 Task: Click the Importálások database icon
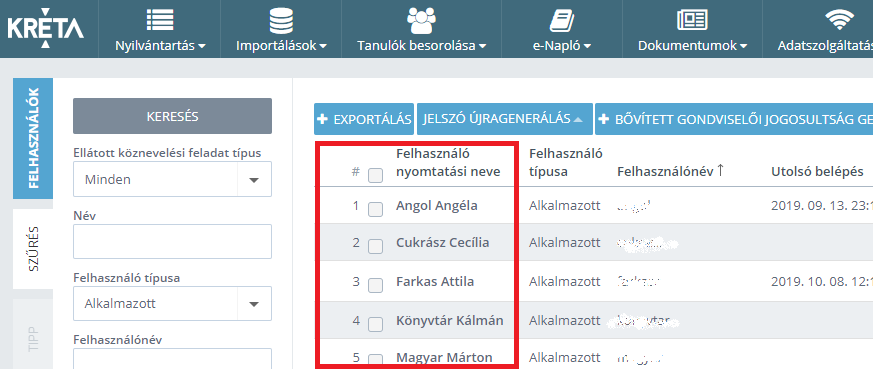tap(281, 21)
